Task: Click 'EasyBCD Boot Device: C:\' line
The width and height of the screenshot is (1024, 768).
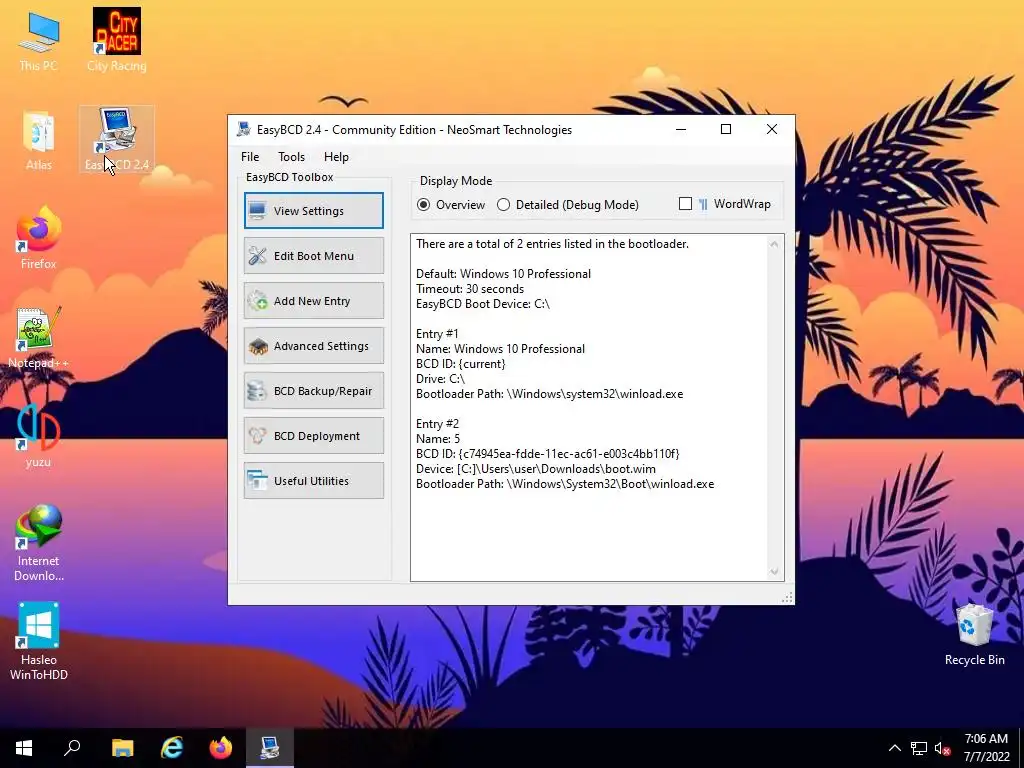Action: tap(483, 304)
